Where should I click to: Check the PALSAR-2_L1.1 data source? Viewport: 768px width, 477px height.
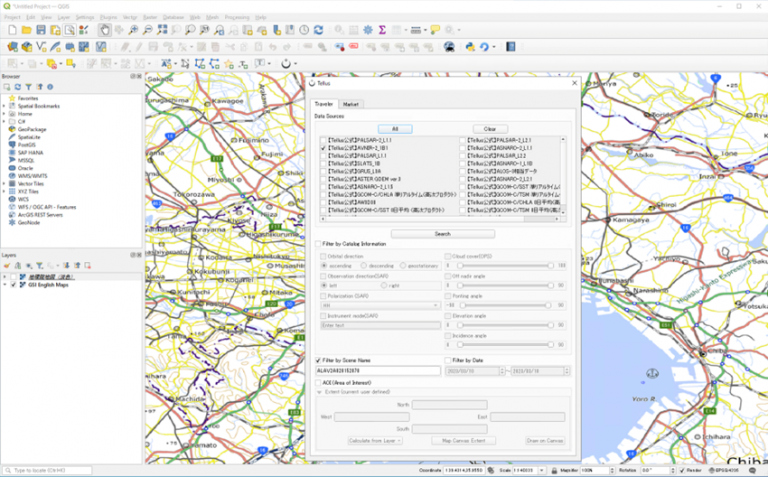pos(323,140)
